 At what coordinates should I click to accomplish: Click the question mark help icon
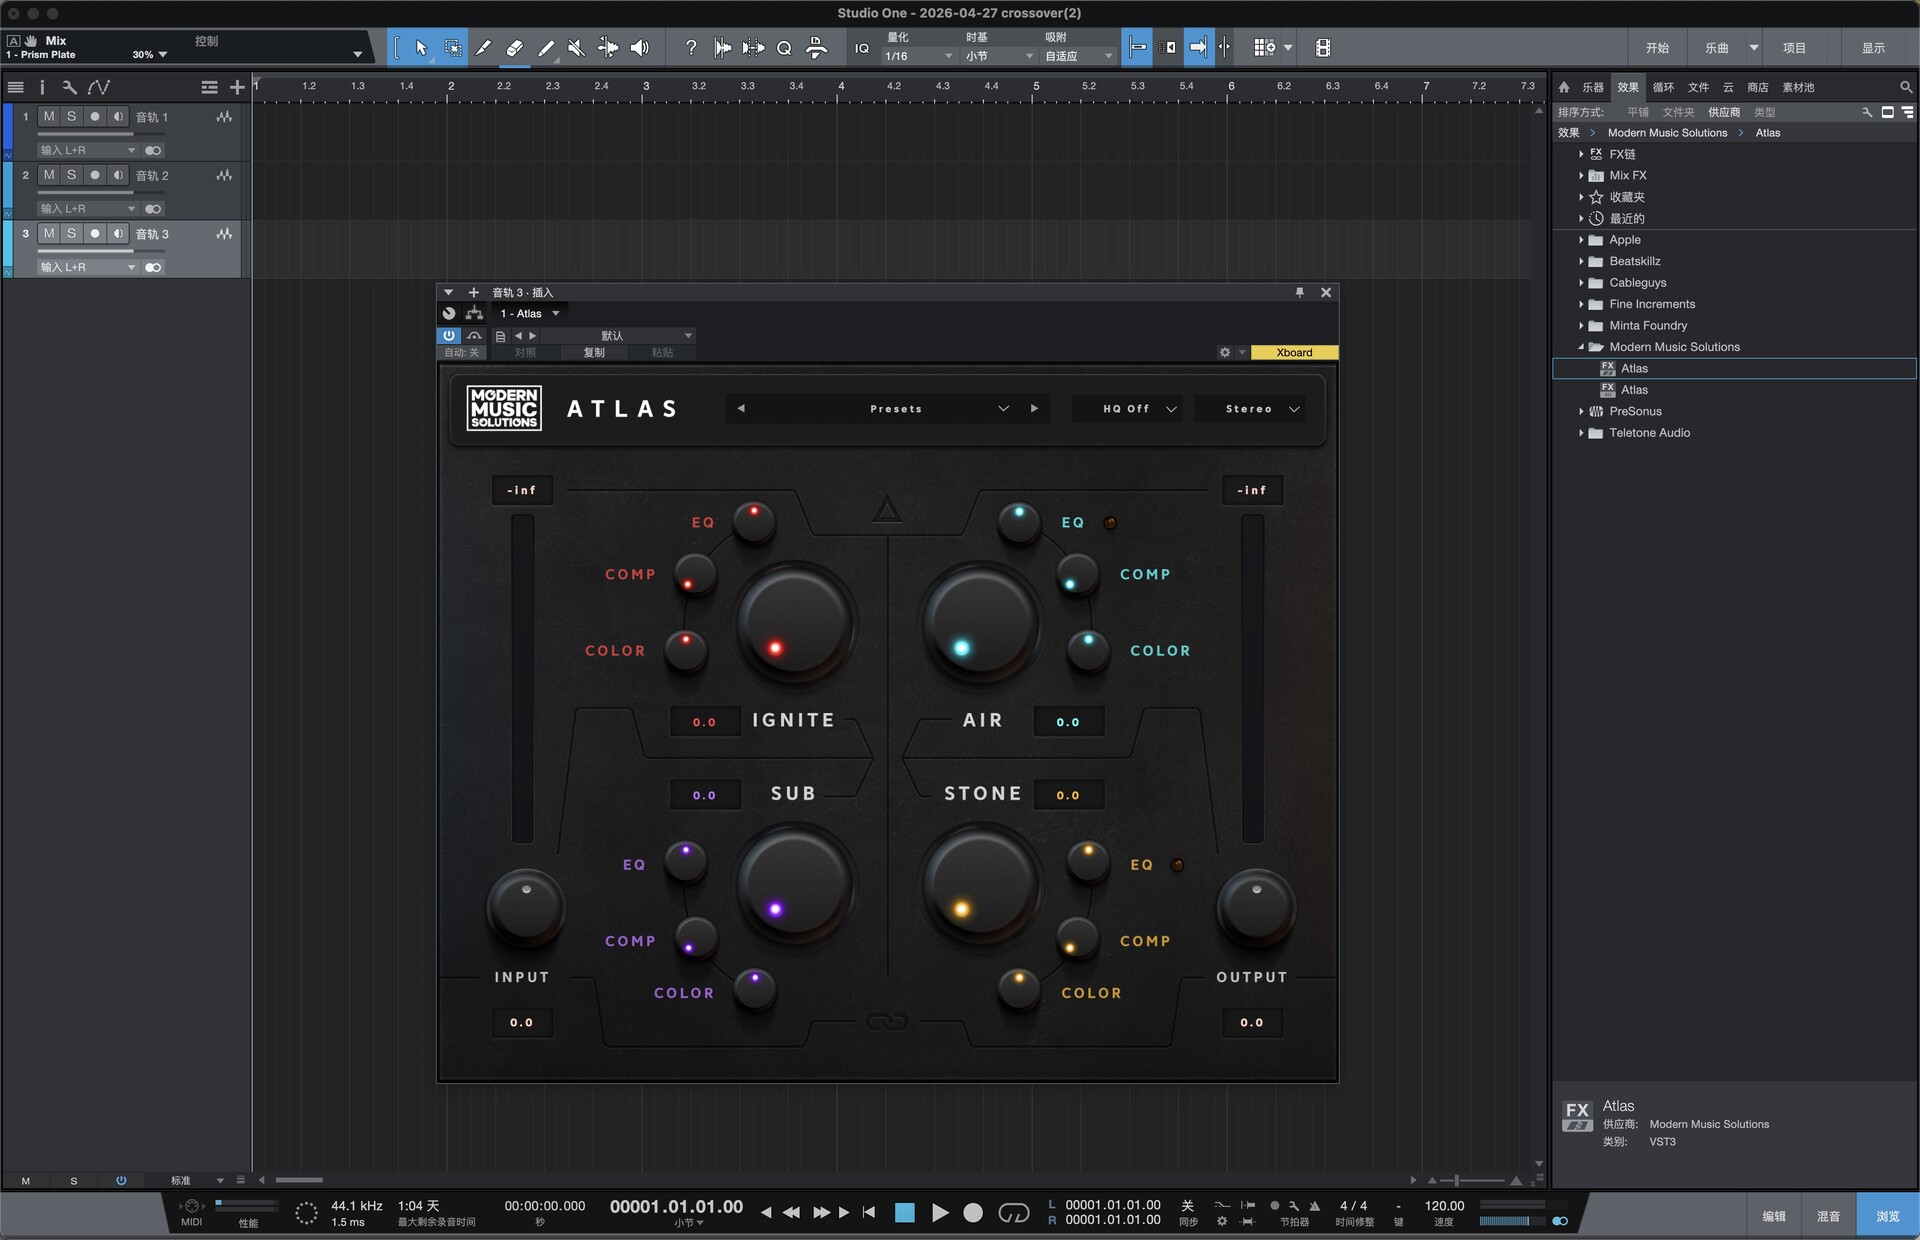coord(690,47)
